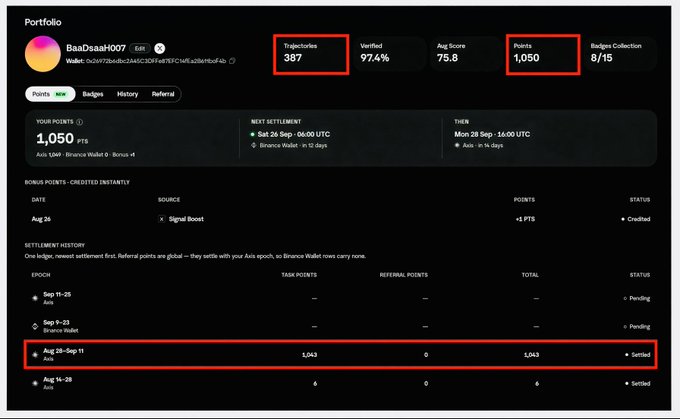Click the Signal Boost X source icon

pos(161,219)
